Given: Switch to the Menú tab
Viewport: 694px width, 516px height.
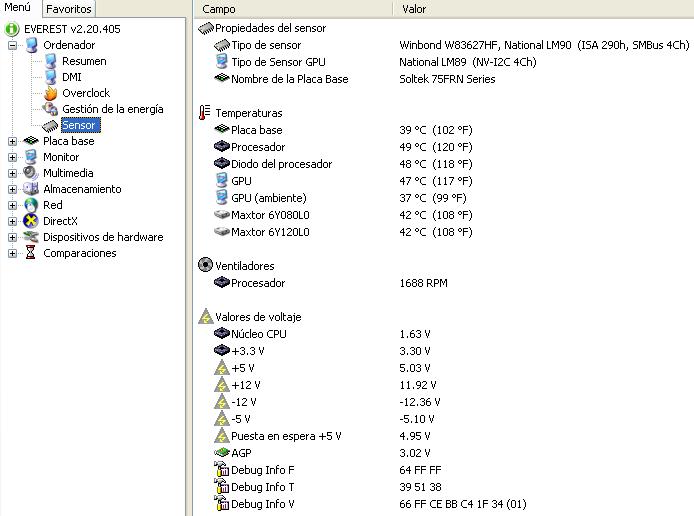Looking at the screenshot, I should click(x=18, y=8).
